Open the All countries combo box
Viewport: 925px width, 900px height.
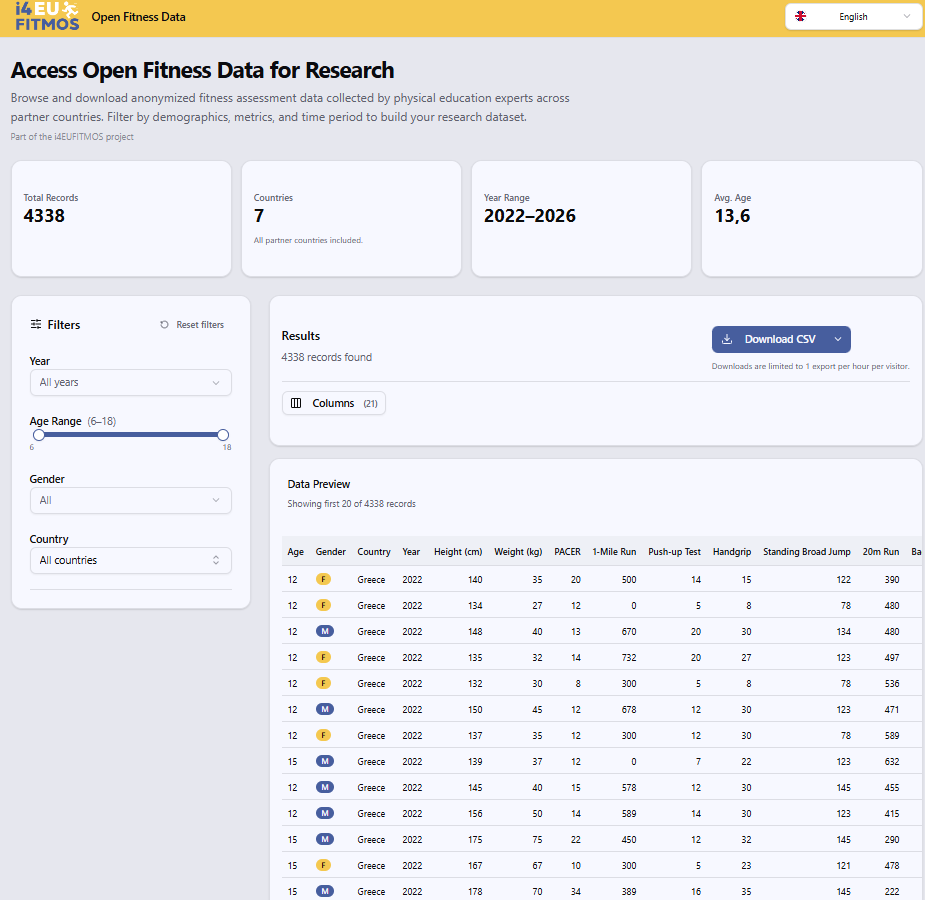click(x=130, y=560)
